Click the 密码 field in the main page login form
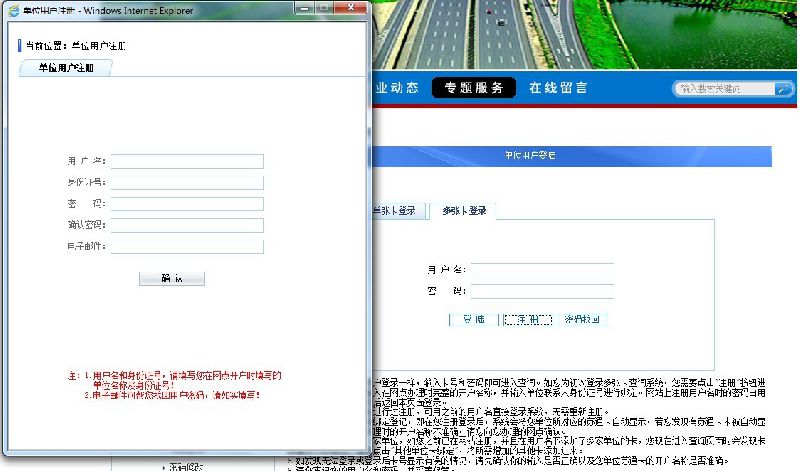 point(542,291)
